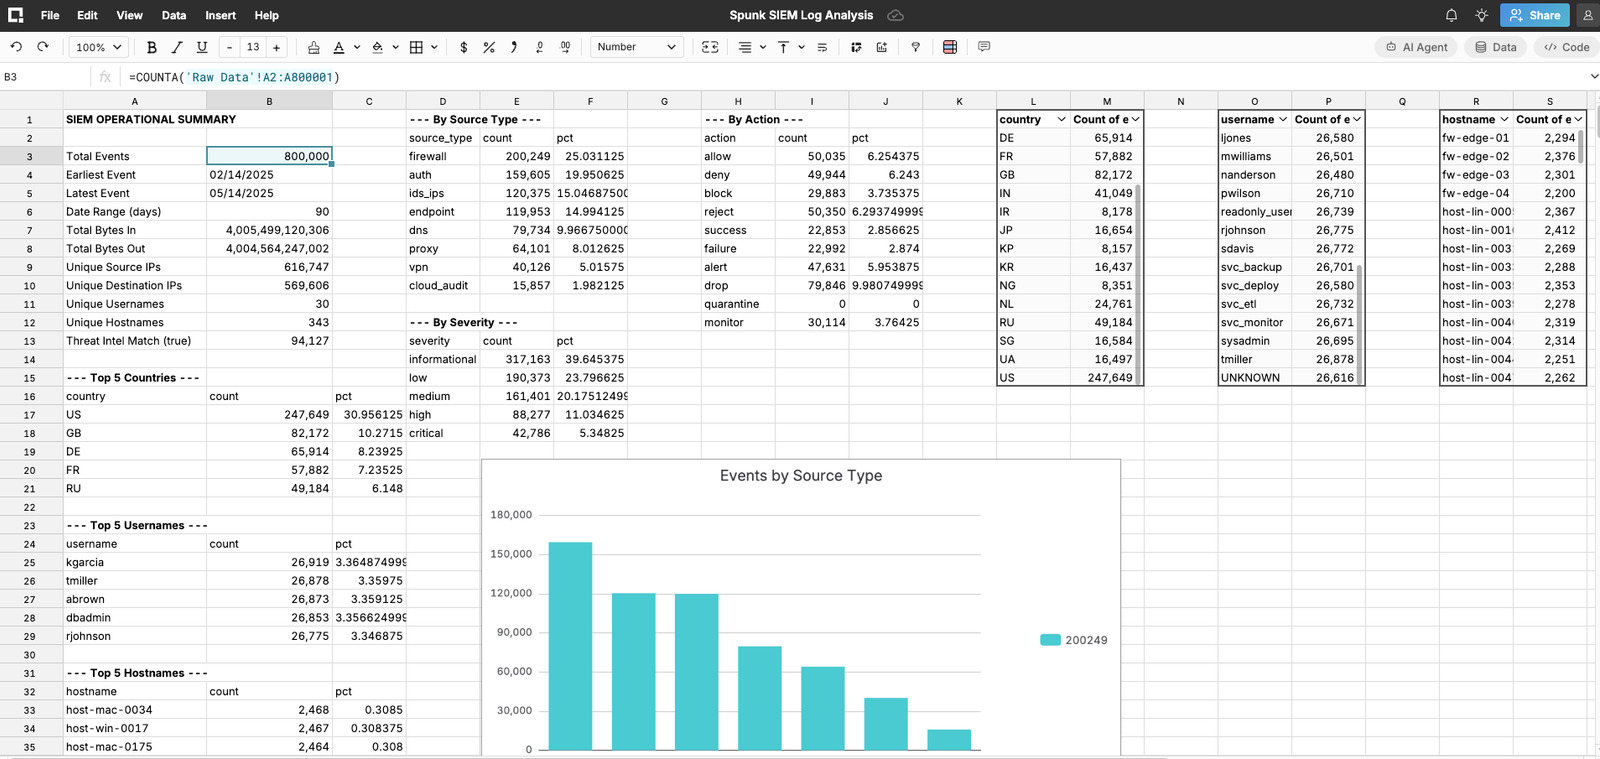Open notifications bell

1451,15
